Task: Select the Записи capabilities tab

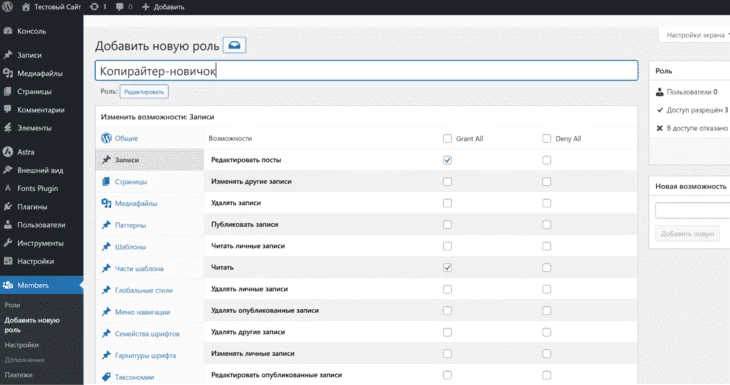Action: coord(149,160)
